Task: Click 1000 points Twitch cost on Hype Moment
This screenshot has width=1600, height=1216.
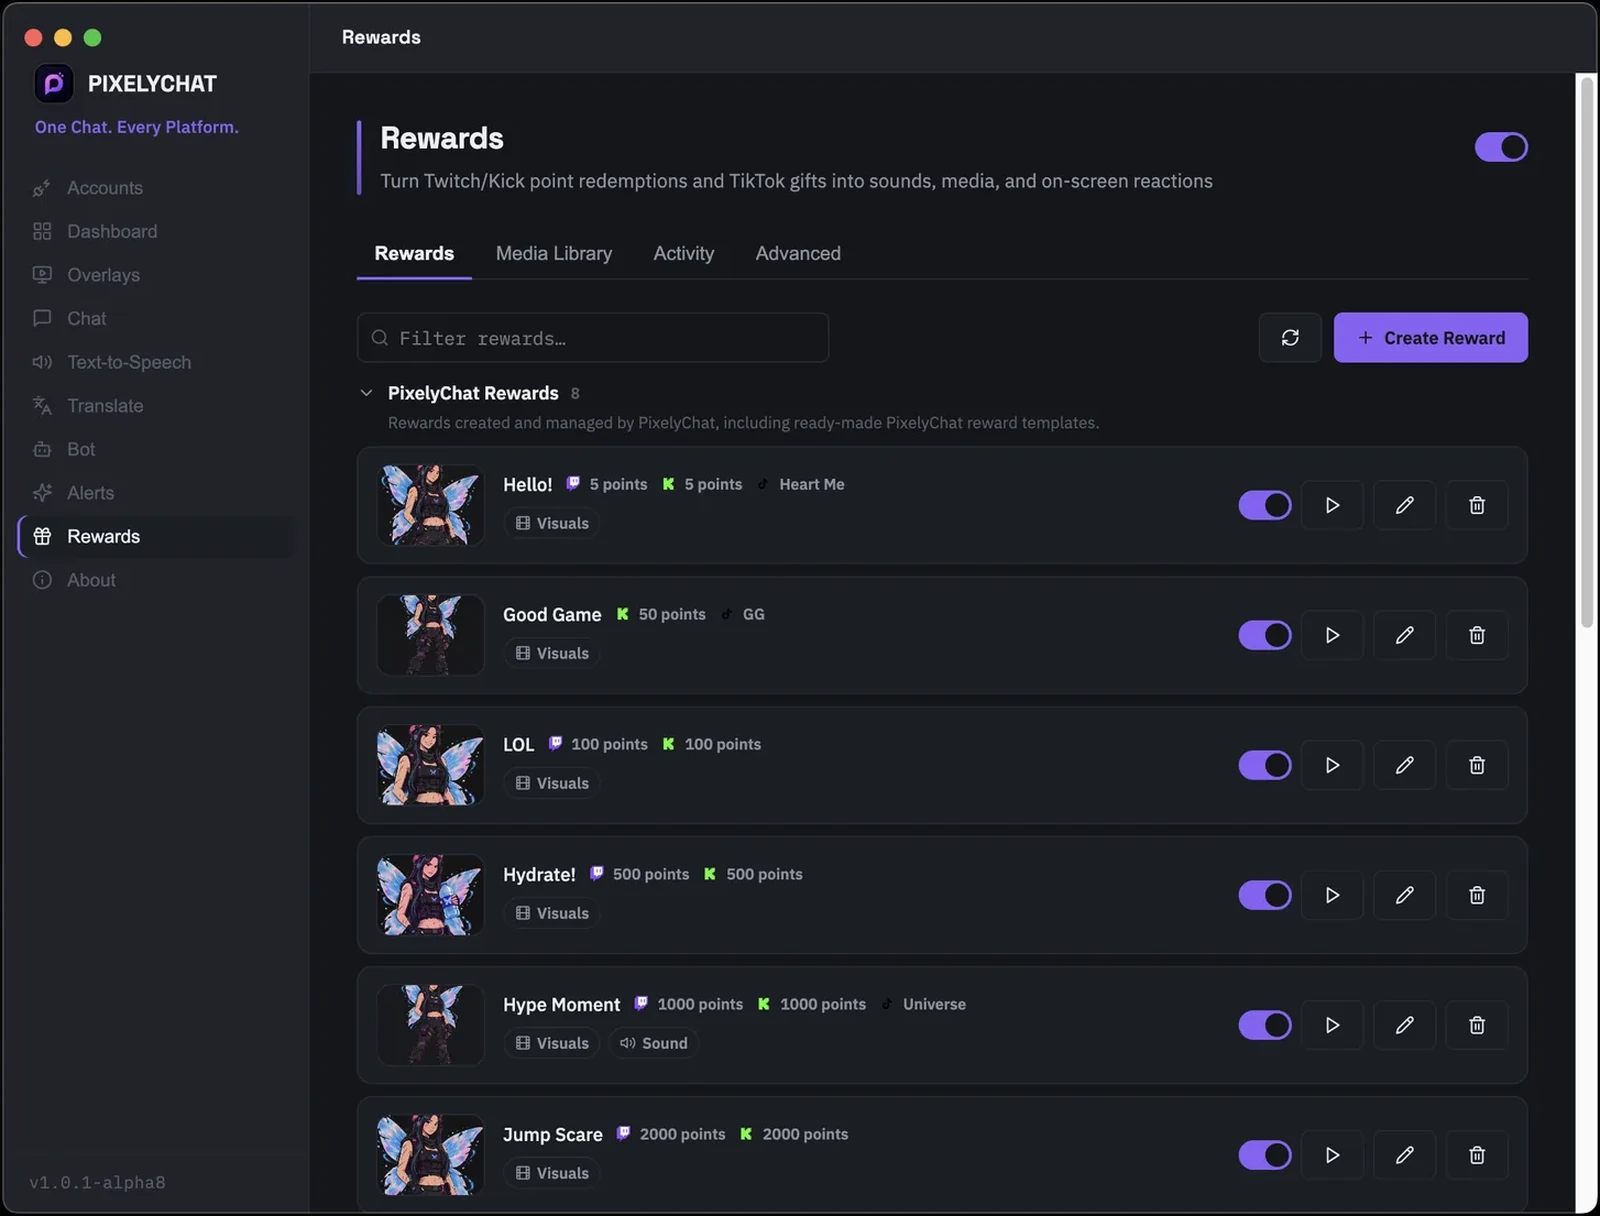Action: pos(700,1004)
